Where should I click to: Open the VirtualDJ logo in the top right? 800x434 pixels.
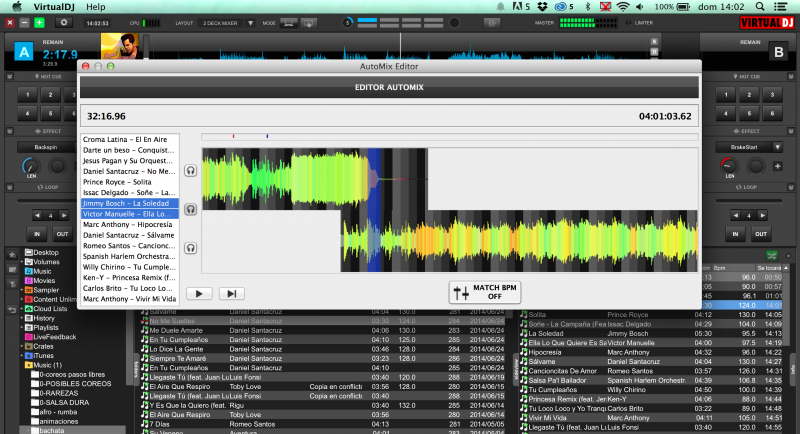click(766, 23)
